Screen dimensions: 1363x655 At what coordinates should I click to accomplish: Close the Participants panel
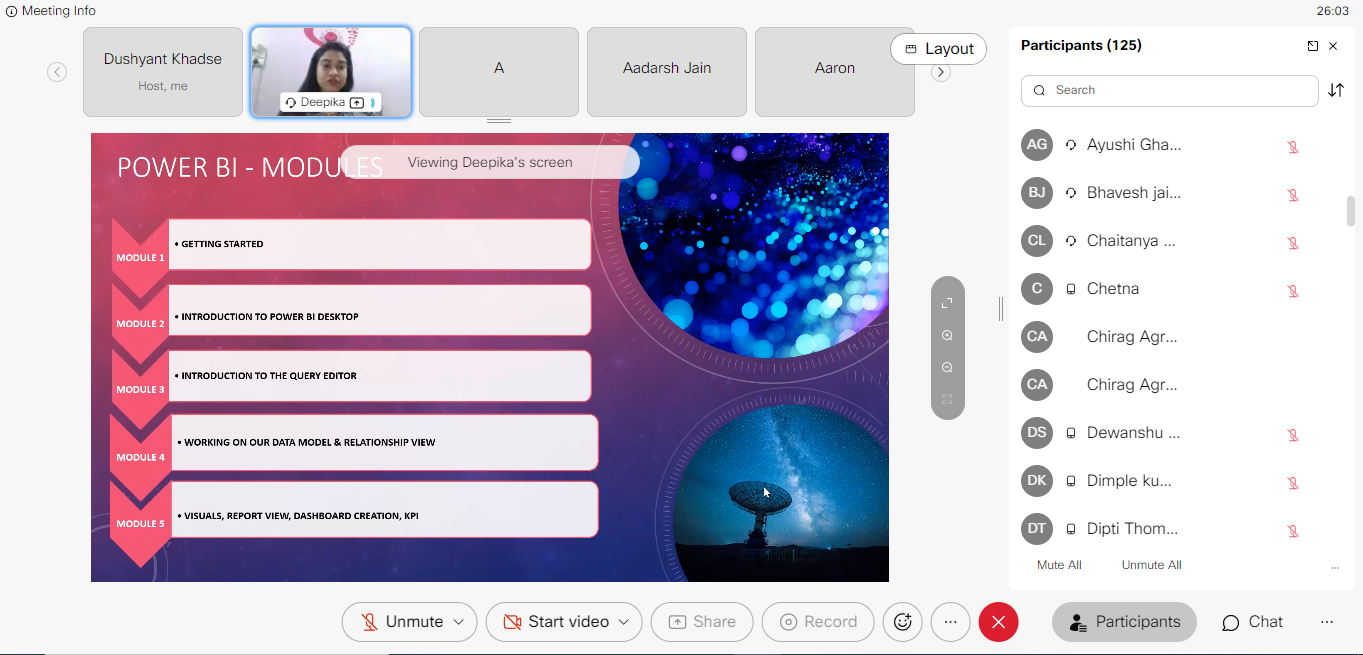[1333, 46]
